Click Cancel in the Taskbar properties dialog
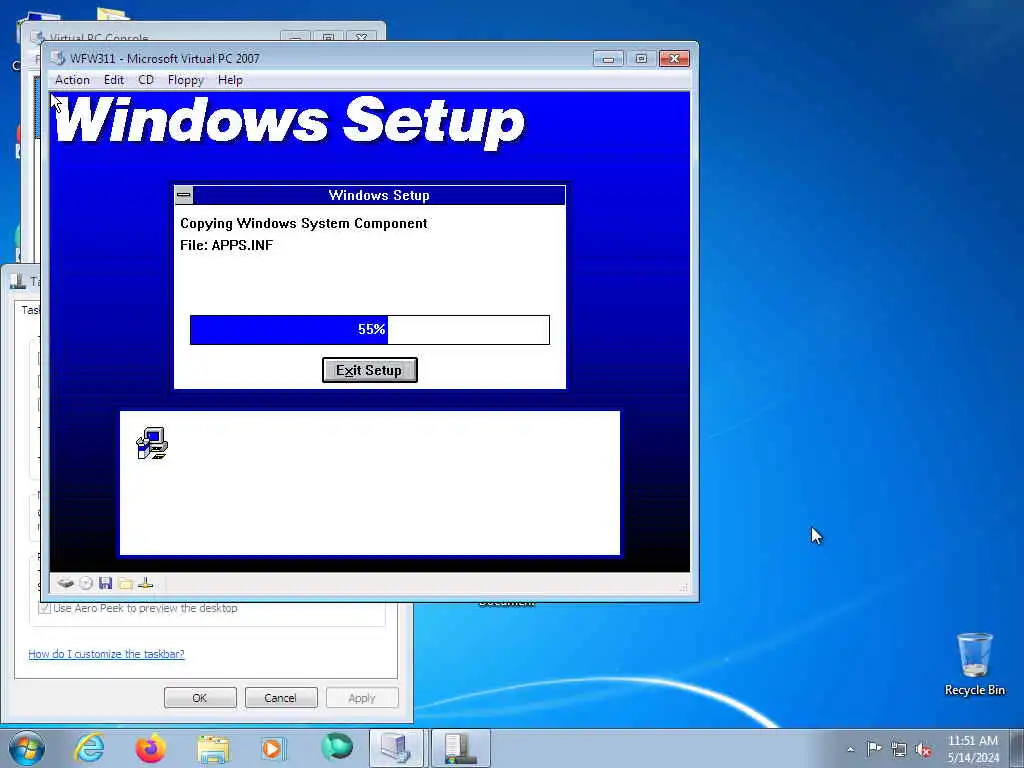Viewport: 1024px width, 768px height. point(280,697)
